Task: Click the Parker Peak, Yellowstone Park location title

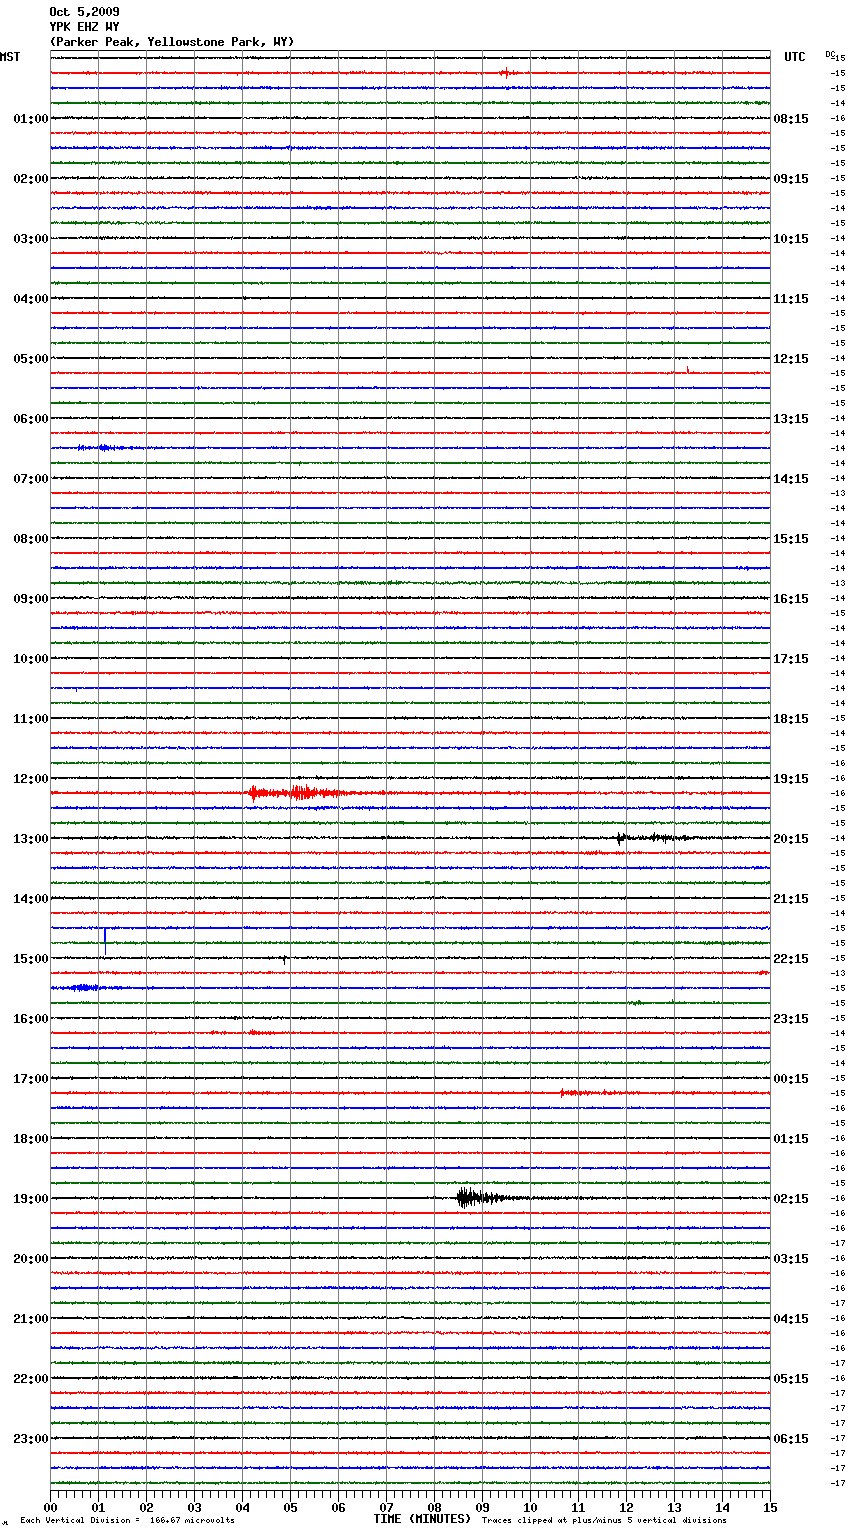Action: coord(171,42)
